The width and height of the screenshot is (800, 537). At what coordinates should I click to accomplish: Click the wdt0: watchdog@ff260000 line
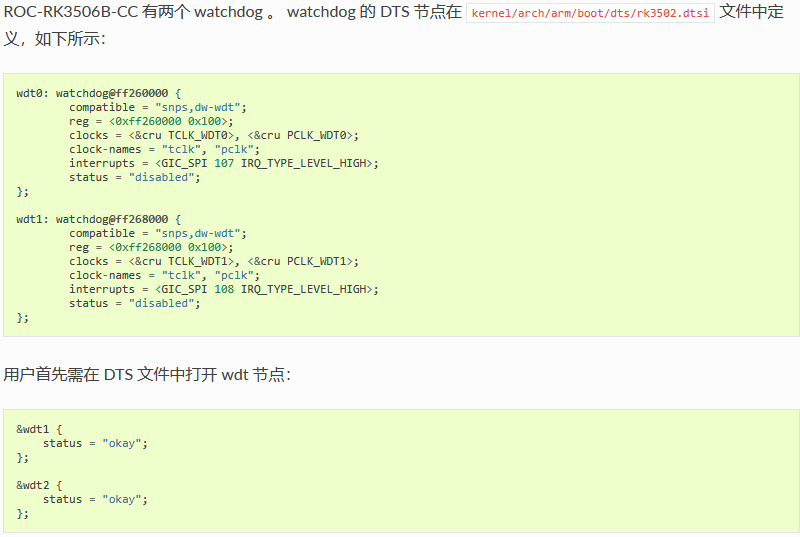point(98,93)
